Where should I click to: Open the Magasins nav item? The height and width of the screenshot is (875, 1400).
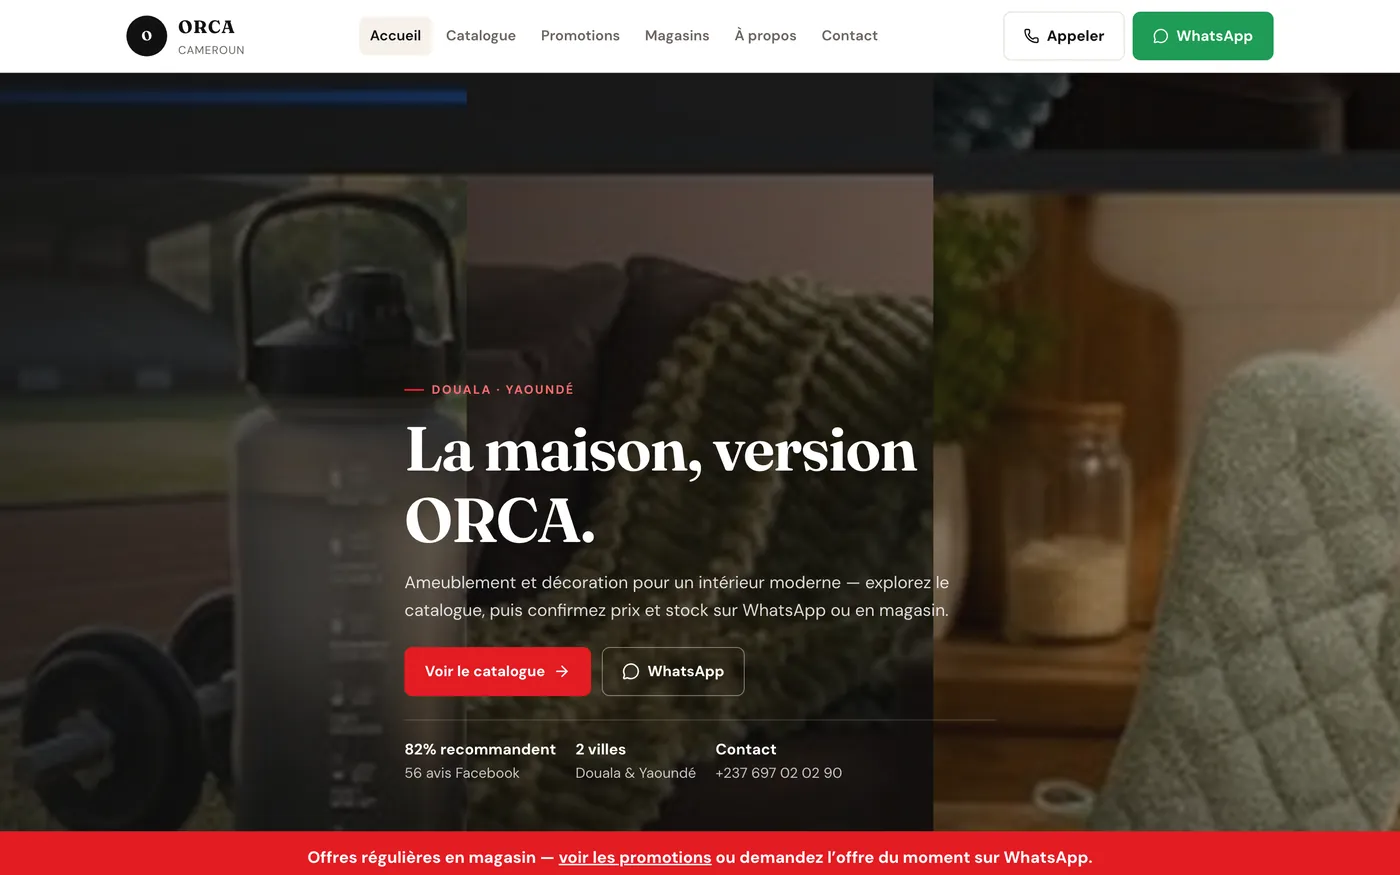point(677,36)
